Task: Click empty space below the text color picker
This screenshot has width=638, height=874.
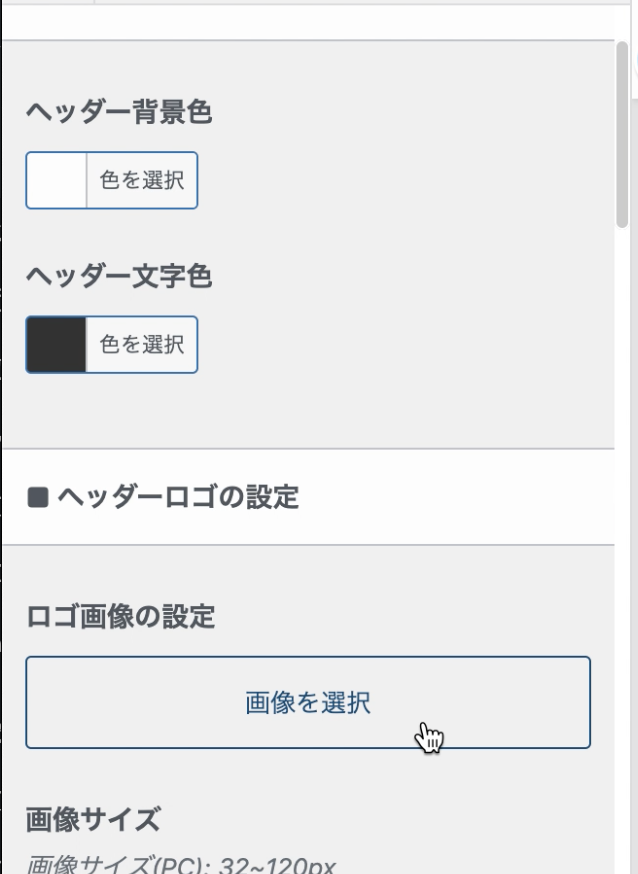Action: (x=300, y=412)
